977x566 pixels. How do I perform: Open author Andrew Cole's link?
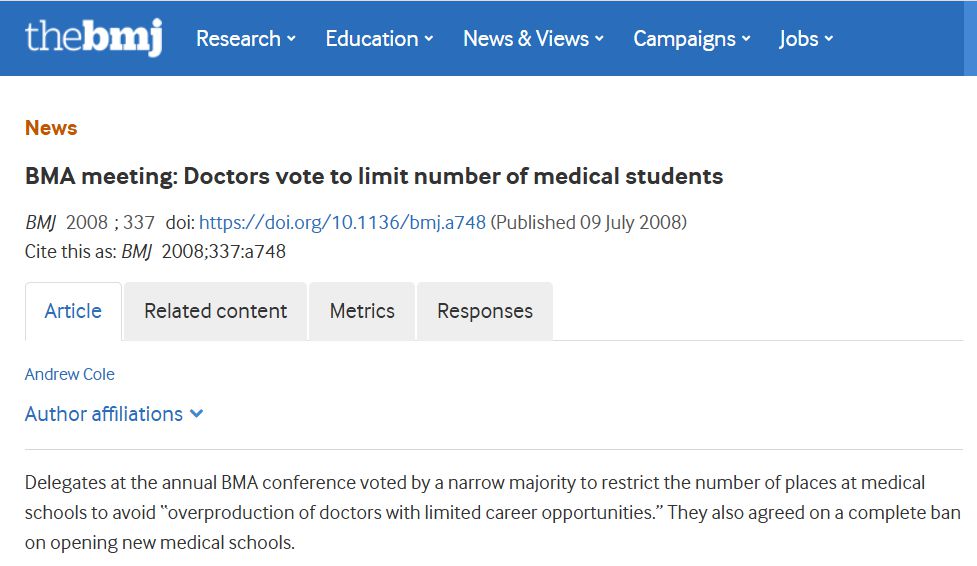[x=70, y=374]
